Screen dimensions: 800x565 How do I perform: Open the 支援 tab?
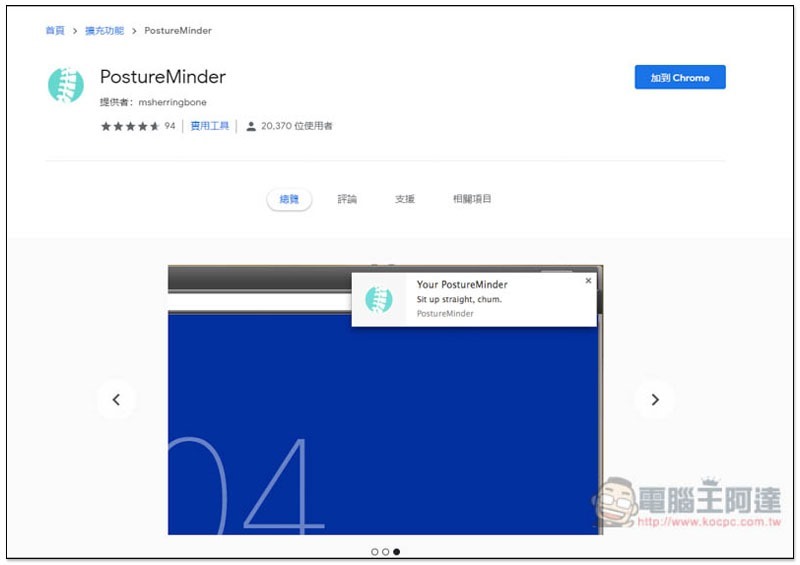(x=405, y=199)
